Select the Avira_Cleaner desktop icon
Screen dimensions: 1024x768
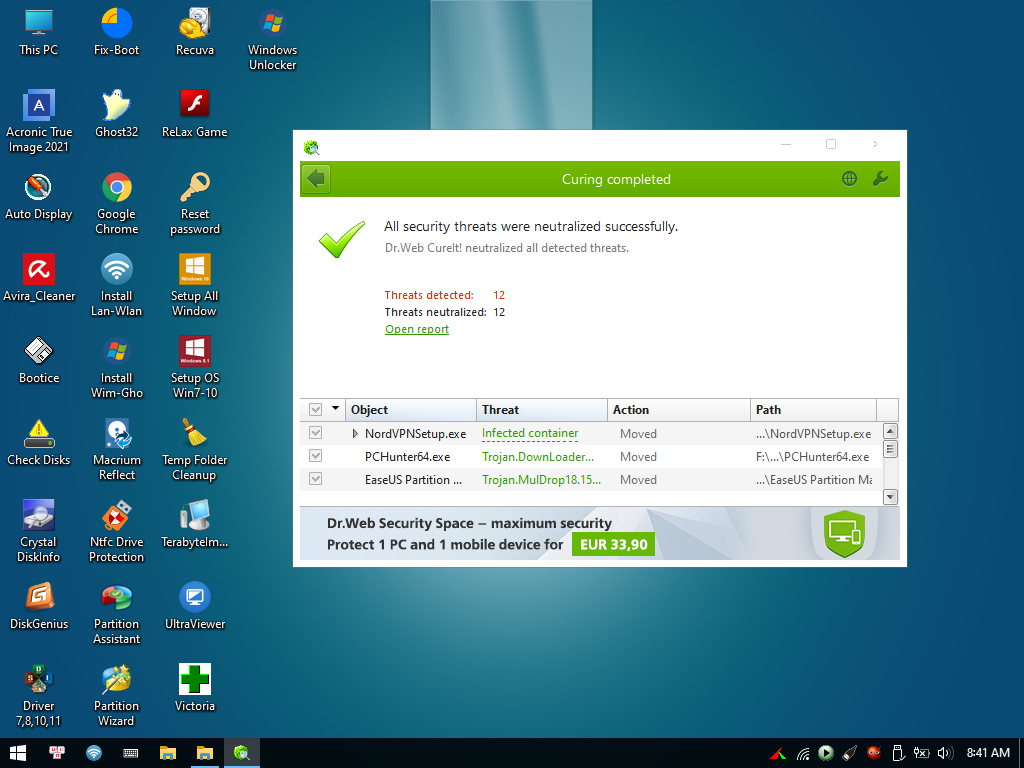coord(39,279)
